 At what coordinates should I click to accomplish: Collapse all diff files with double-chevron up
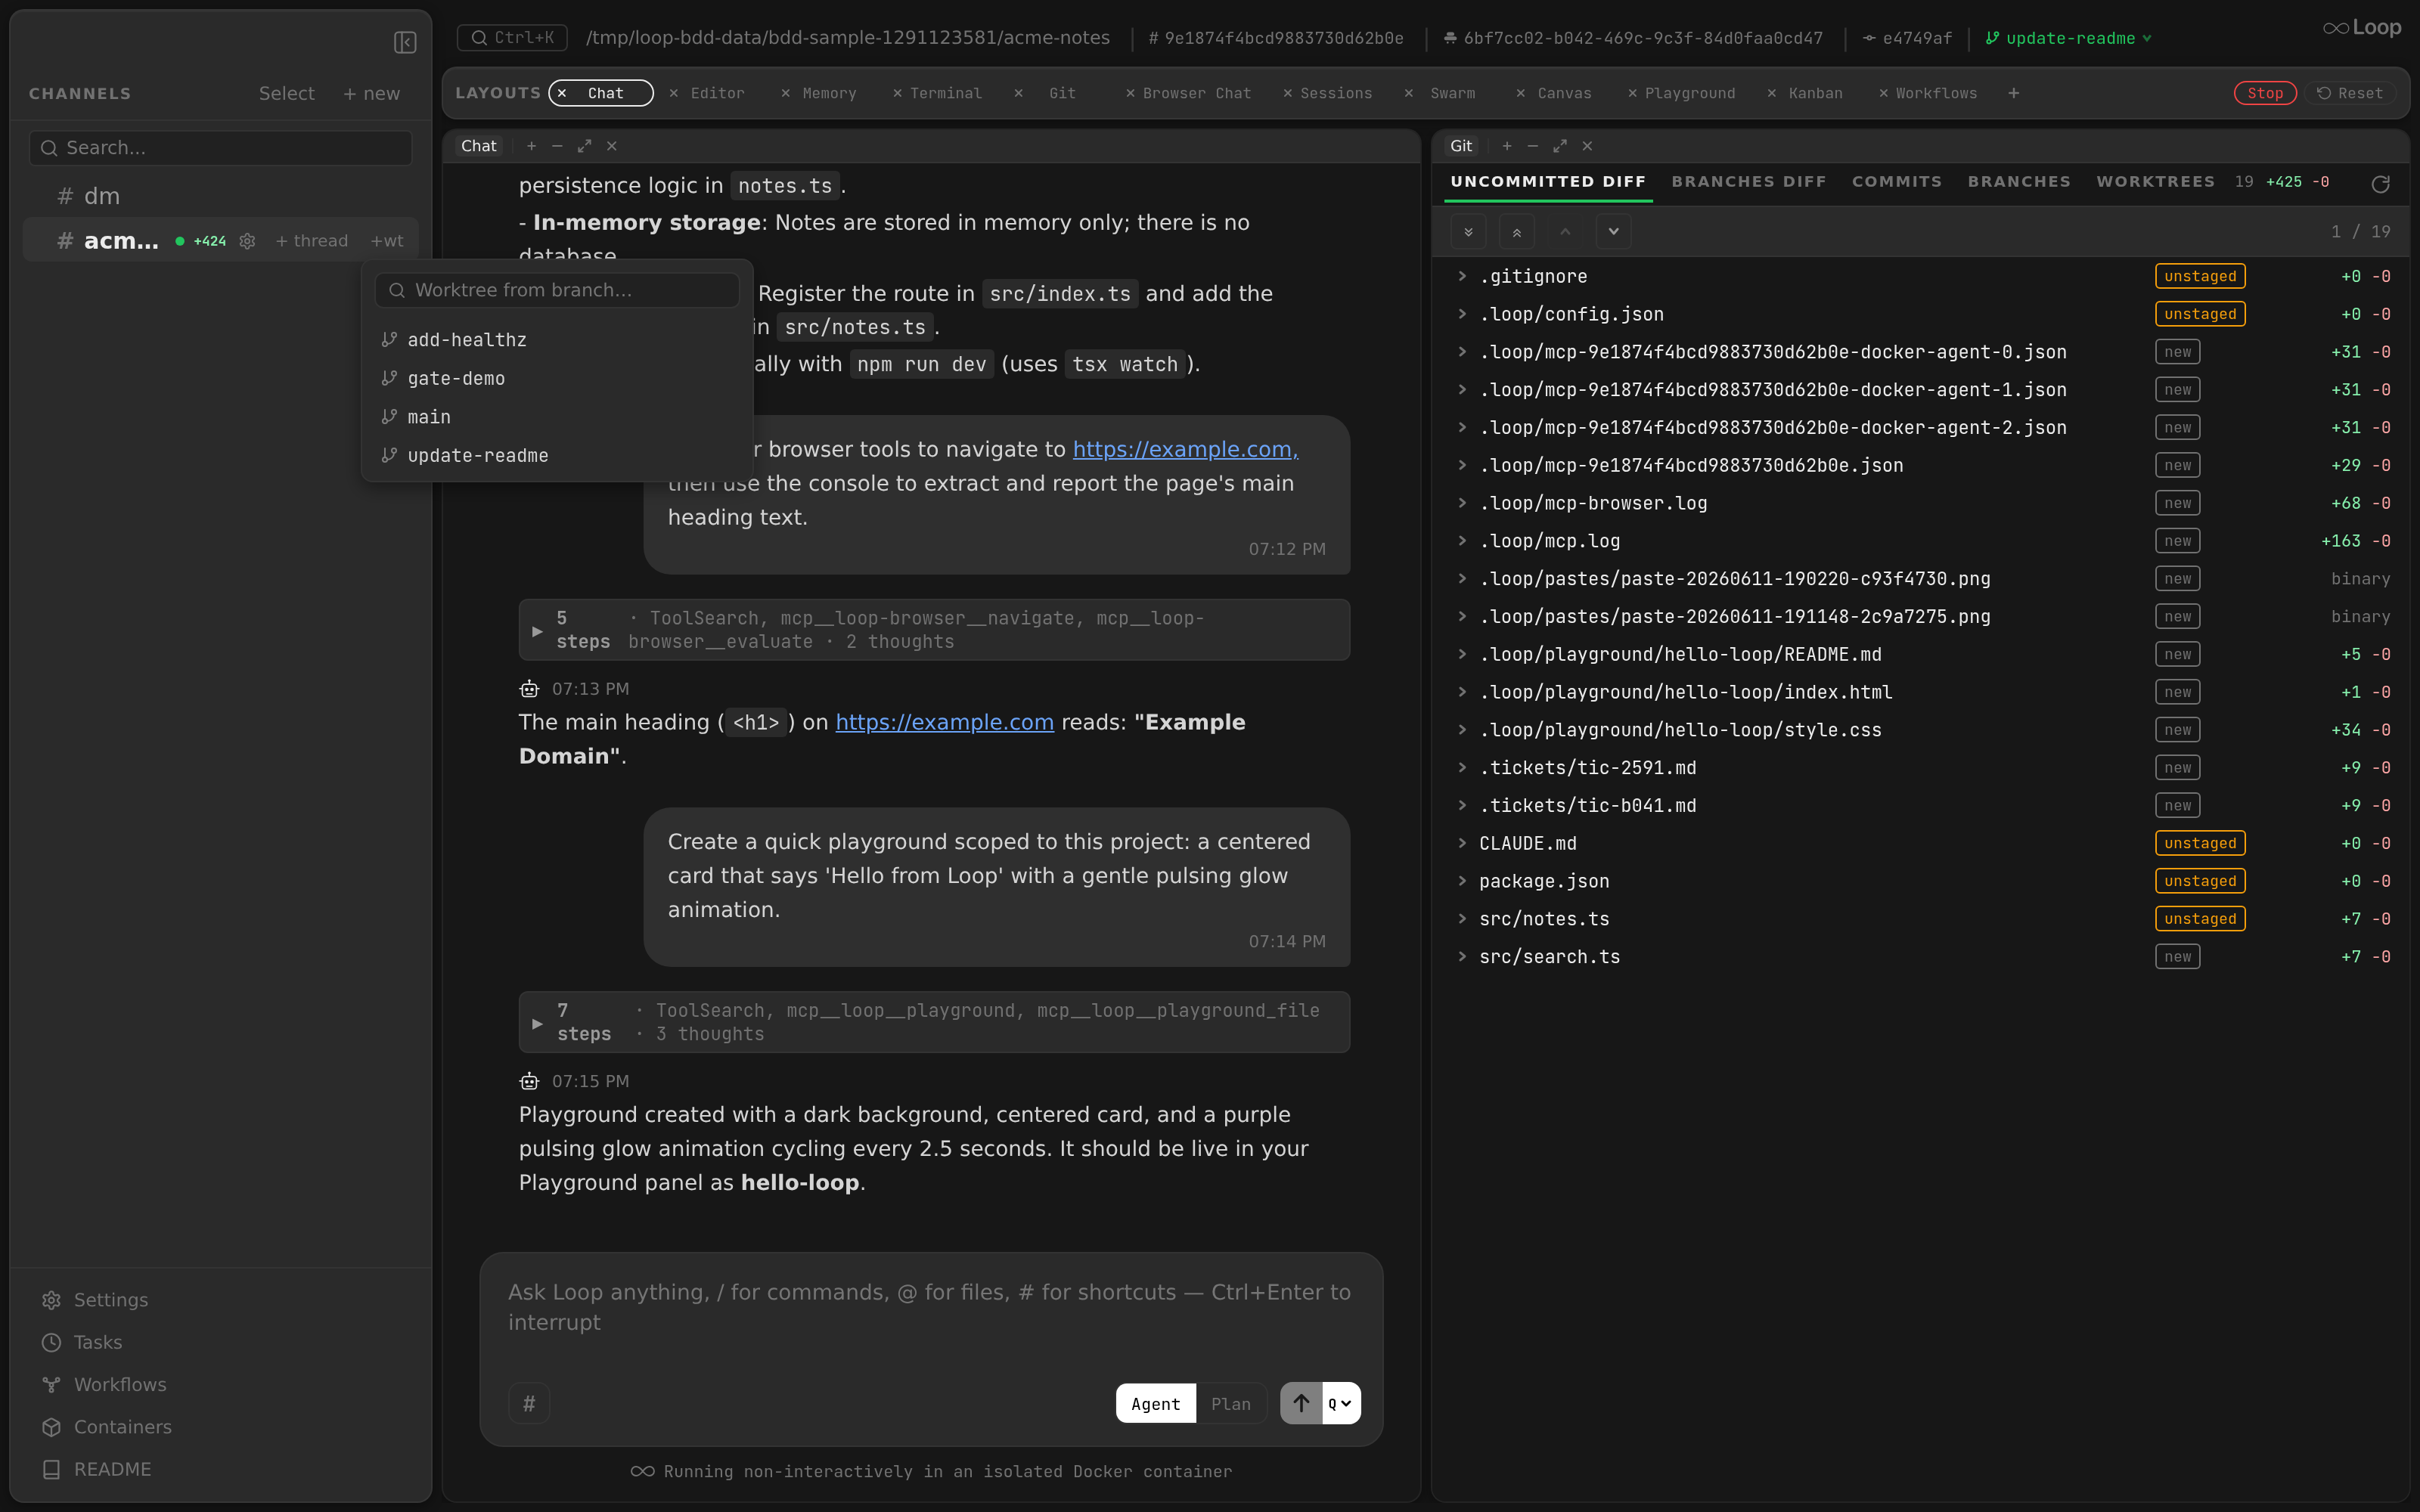(1517, 232)
